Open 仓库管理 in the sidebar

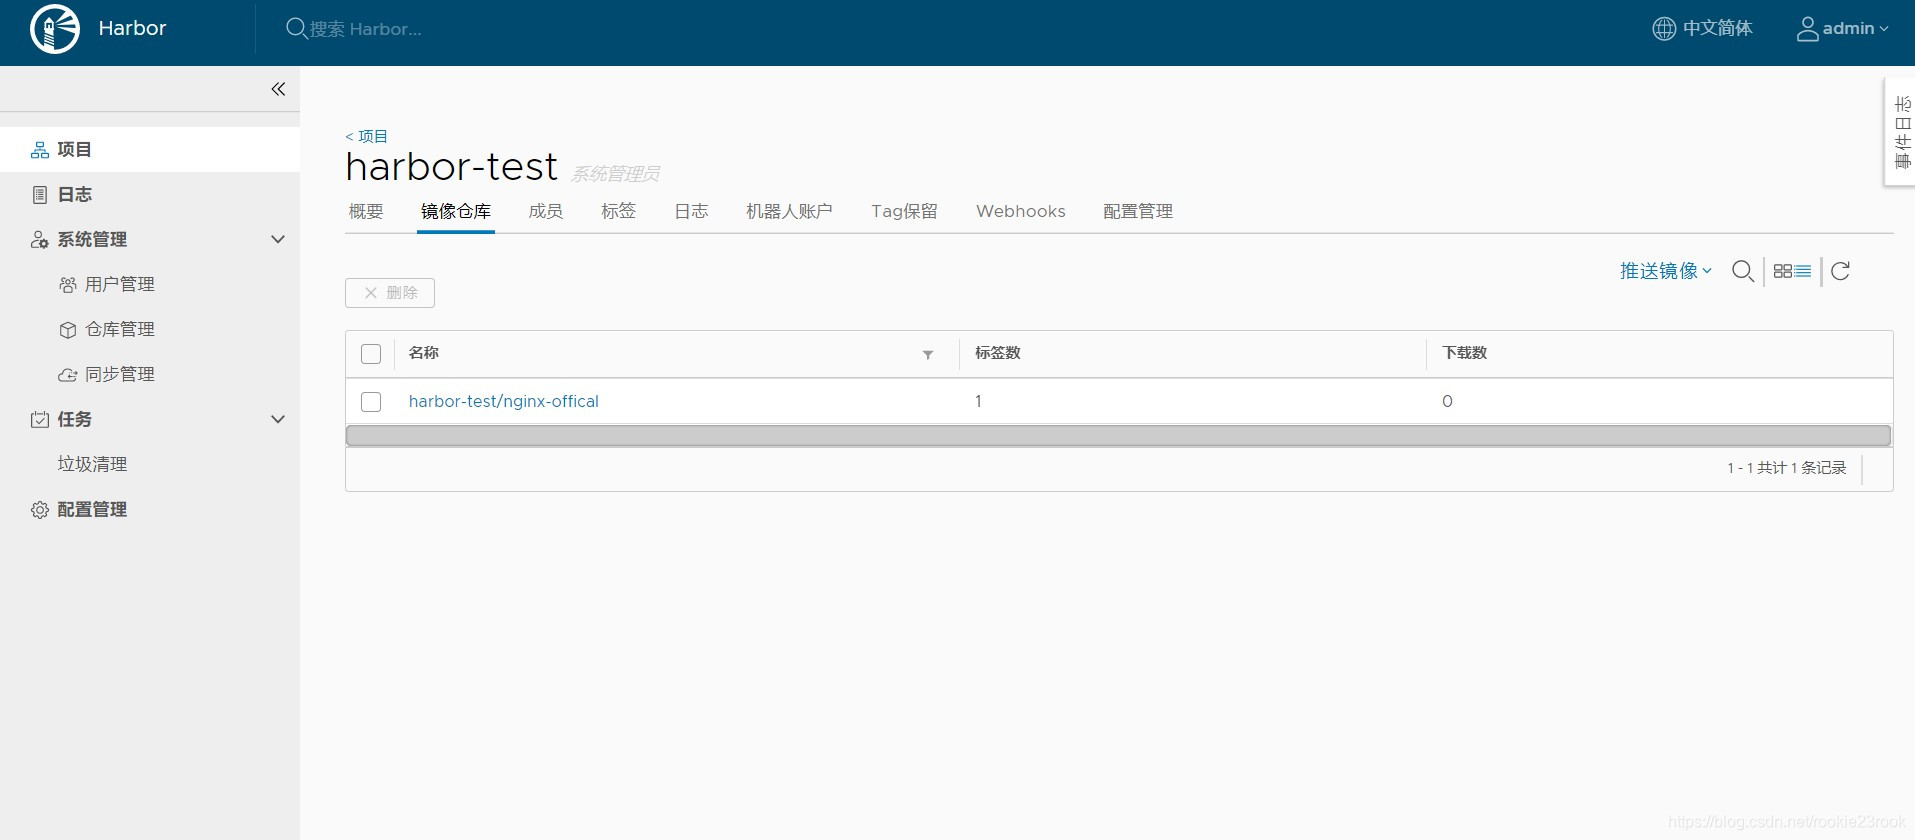click(120, 330)
